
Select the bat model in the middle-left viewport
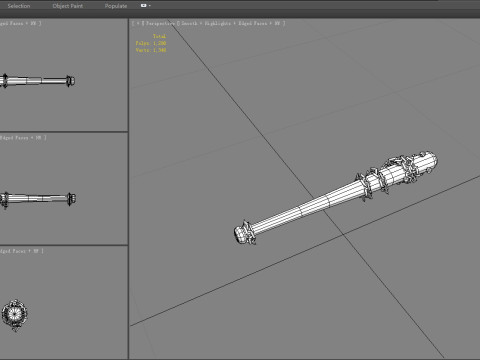coord(37,199)
